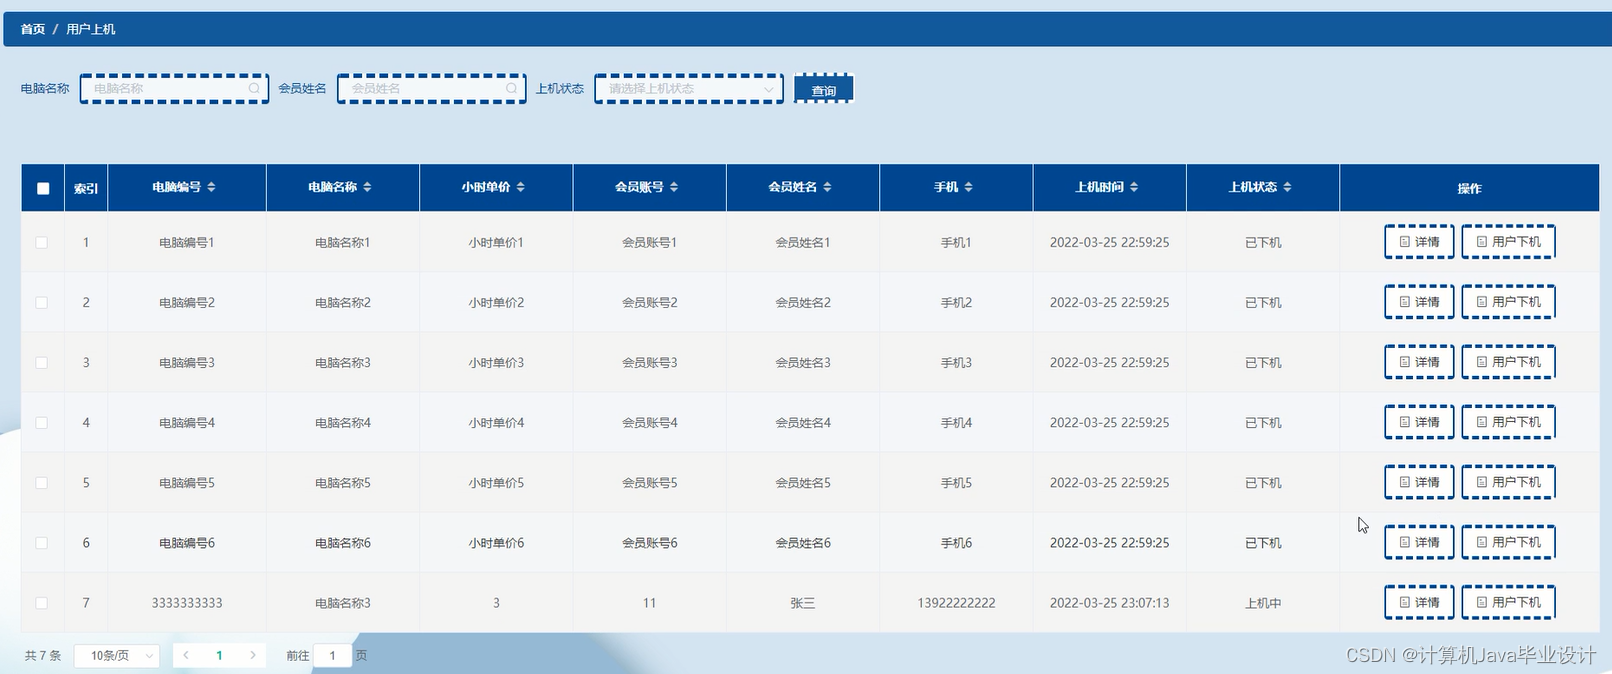Click the 查询 search button
The width and height of the screenshot is (1612, 674).
click(823, 89)
